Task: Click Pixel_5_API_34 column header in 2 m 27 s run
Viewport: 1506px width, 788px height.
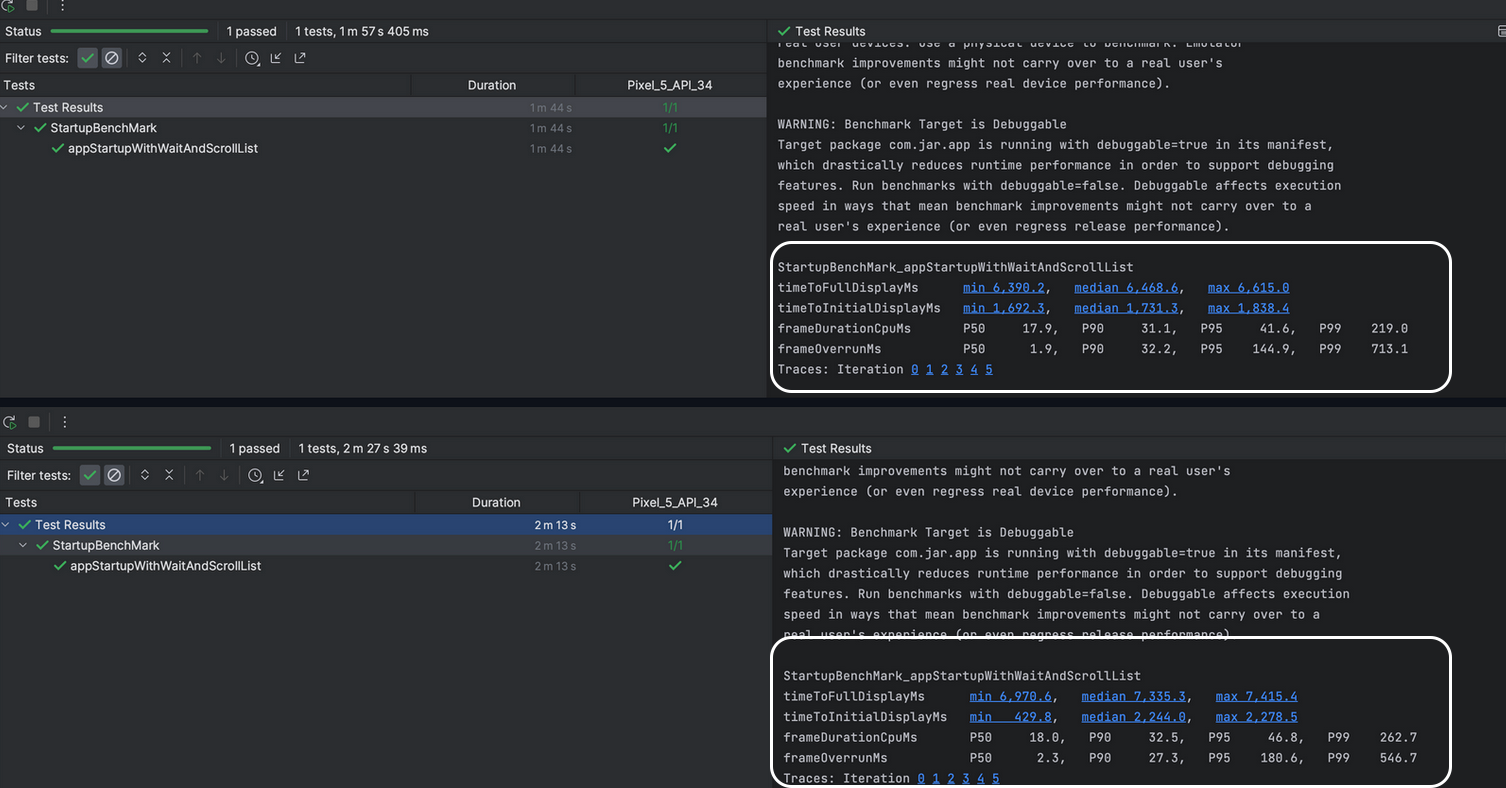Action: click(675, 502)
